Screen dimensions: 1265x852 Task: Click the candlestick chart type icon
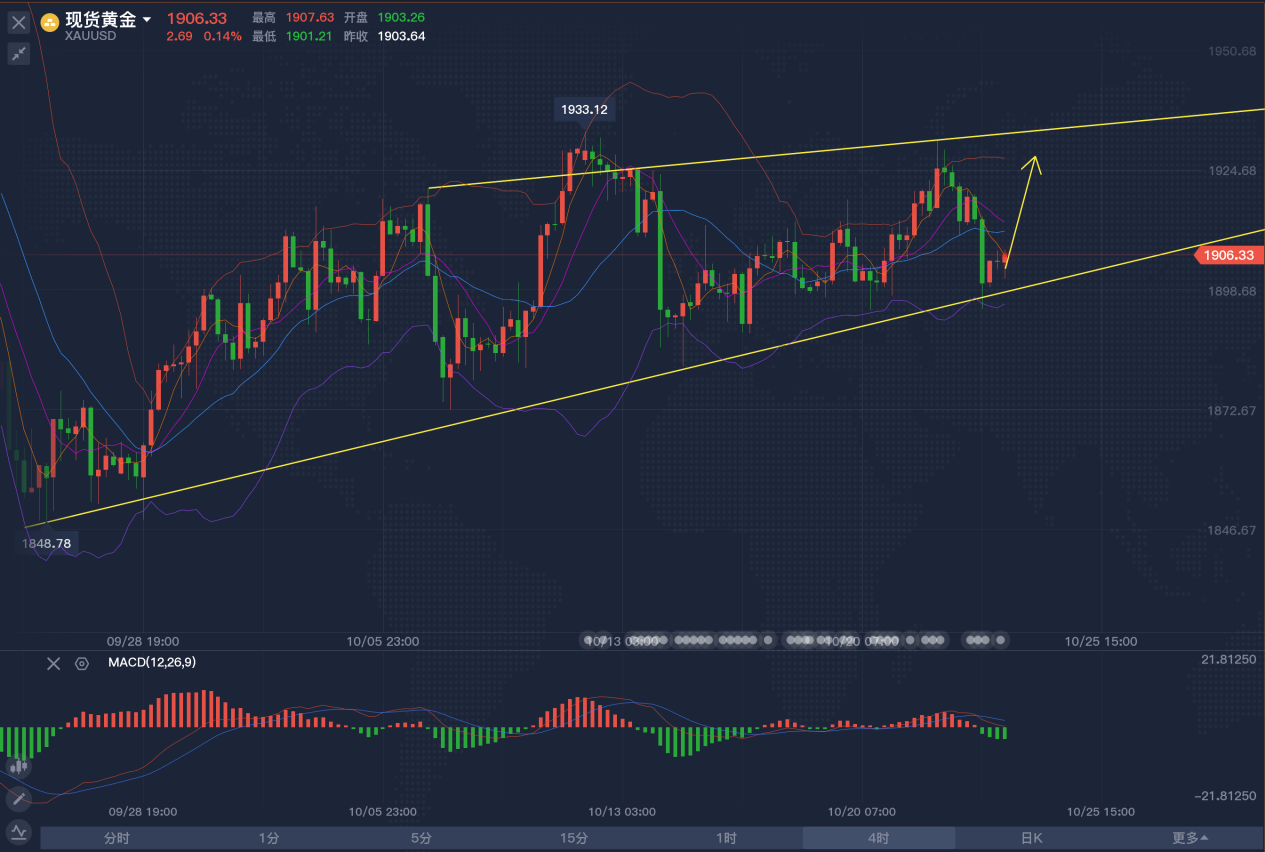[18, 766]
